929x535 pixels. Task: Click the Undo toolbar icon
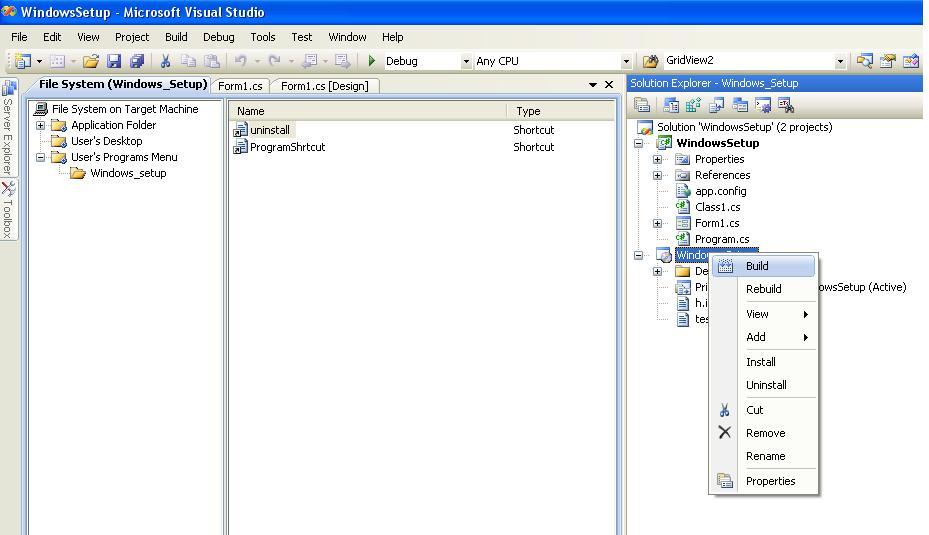click(241, 60)
